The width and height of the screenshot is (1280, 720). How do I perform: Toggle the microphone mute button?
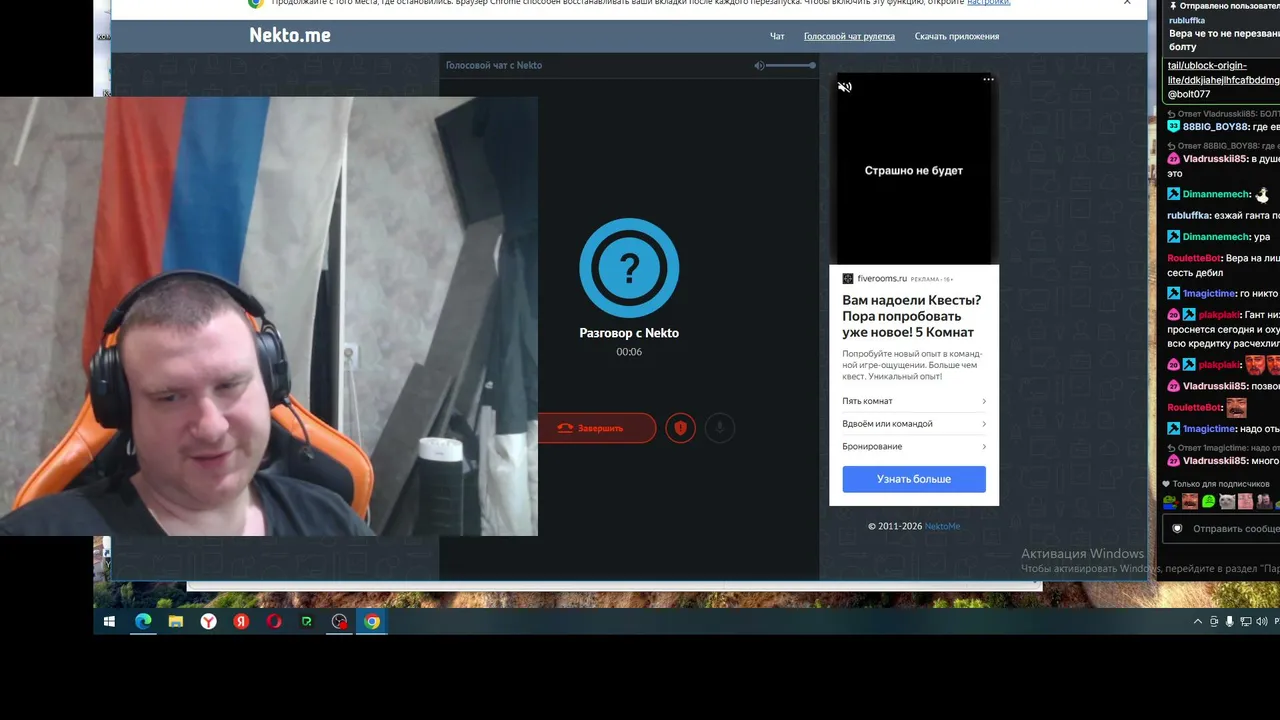719,428
